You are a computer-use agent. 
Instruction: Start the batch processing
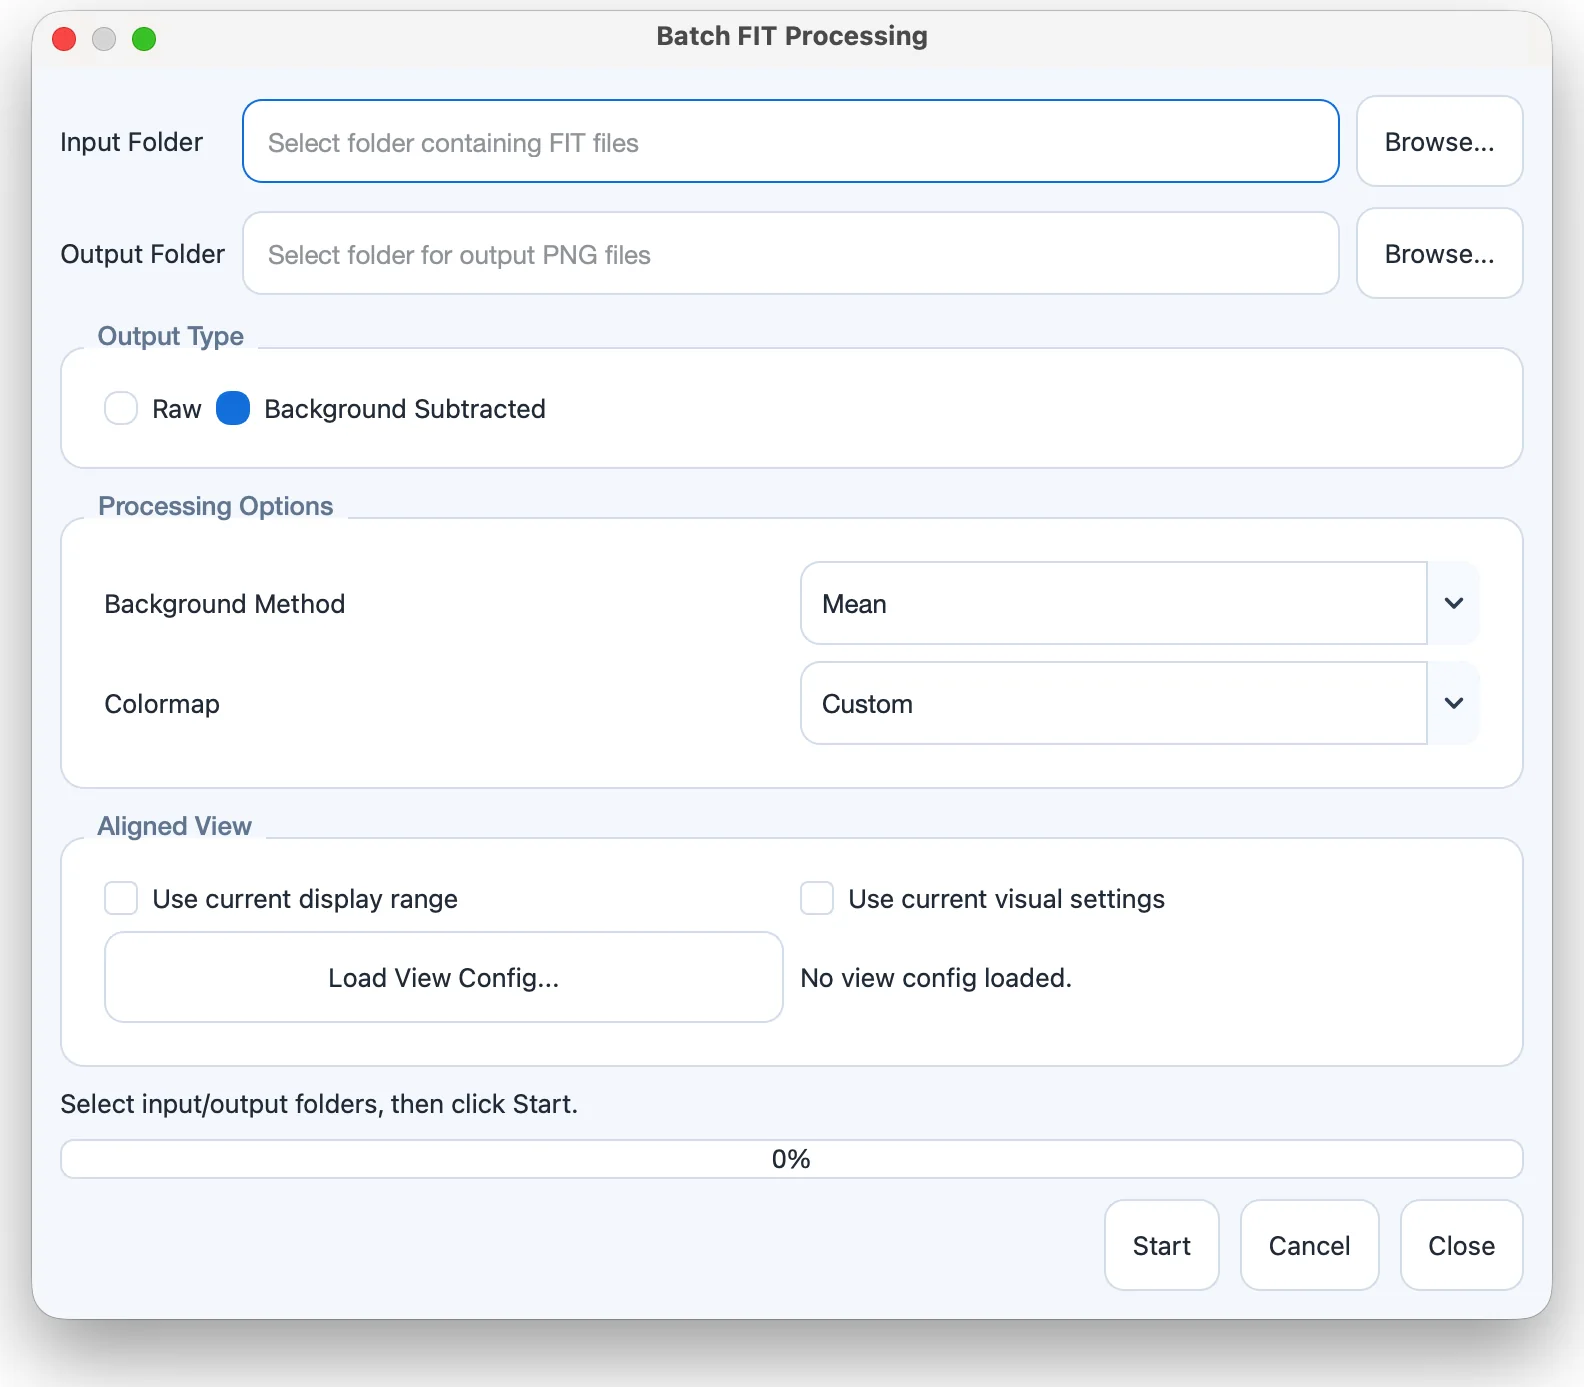click(1161, 1245)
